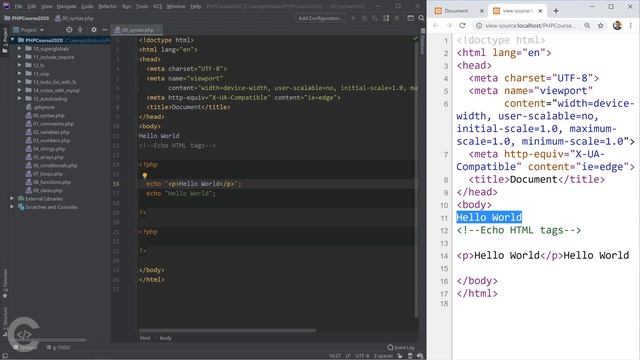The height and width of the screenshot is (360, 640).
Task: Open the Window menu
Action: click(176, 7)
